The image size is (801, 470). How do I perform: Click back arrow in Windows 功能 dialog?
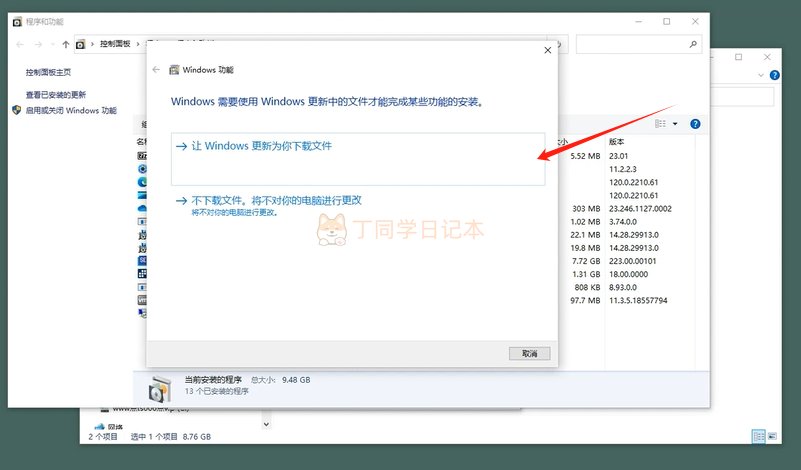click(156, 69)
